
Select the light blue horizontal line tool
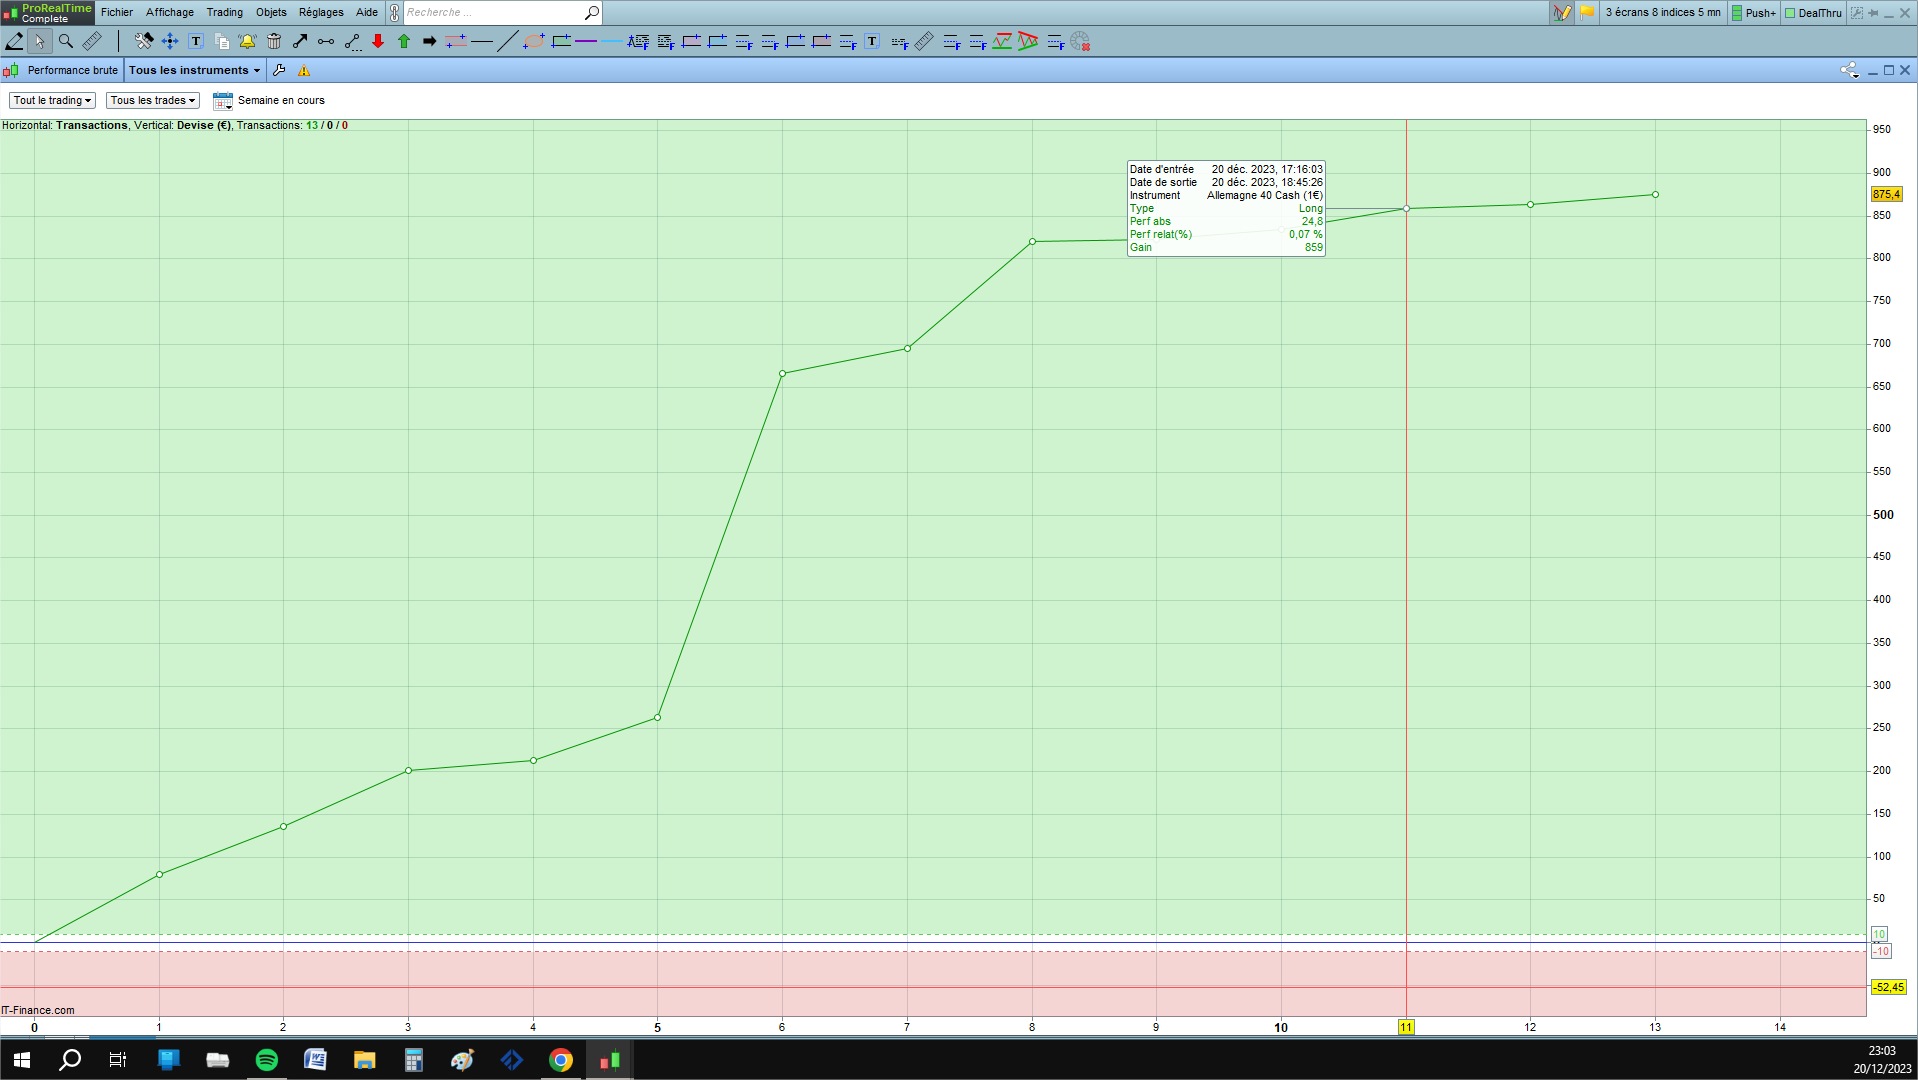[x=612, y=41]
